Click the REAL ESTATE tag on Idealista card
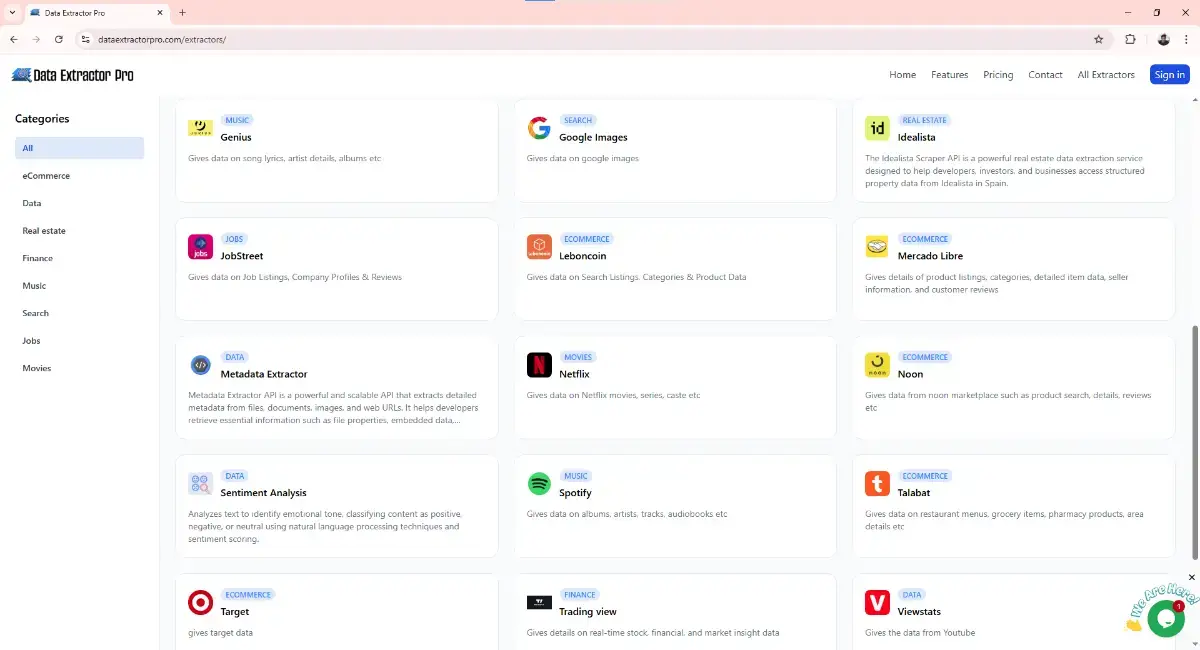The height and width of the screenshot is (650, 1200). (925, 120)
